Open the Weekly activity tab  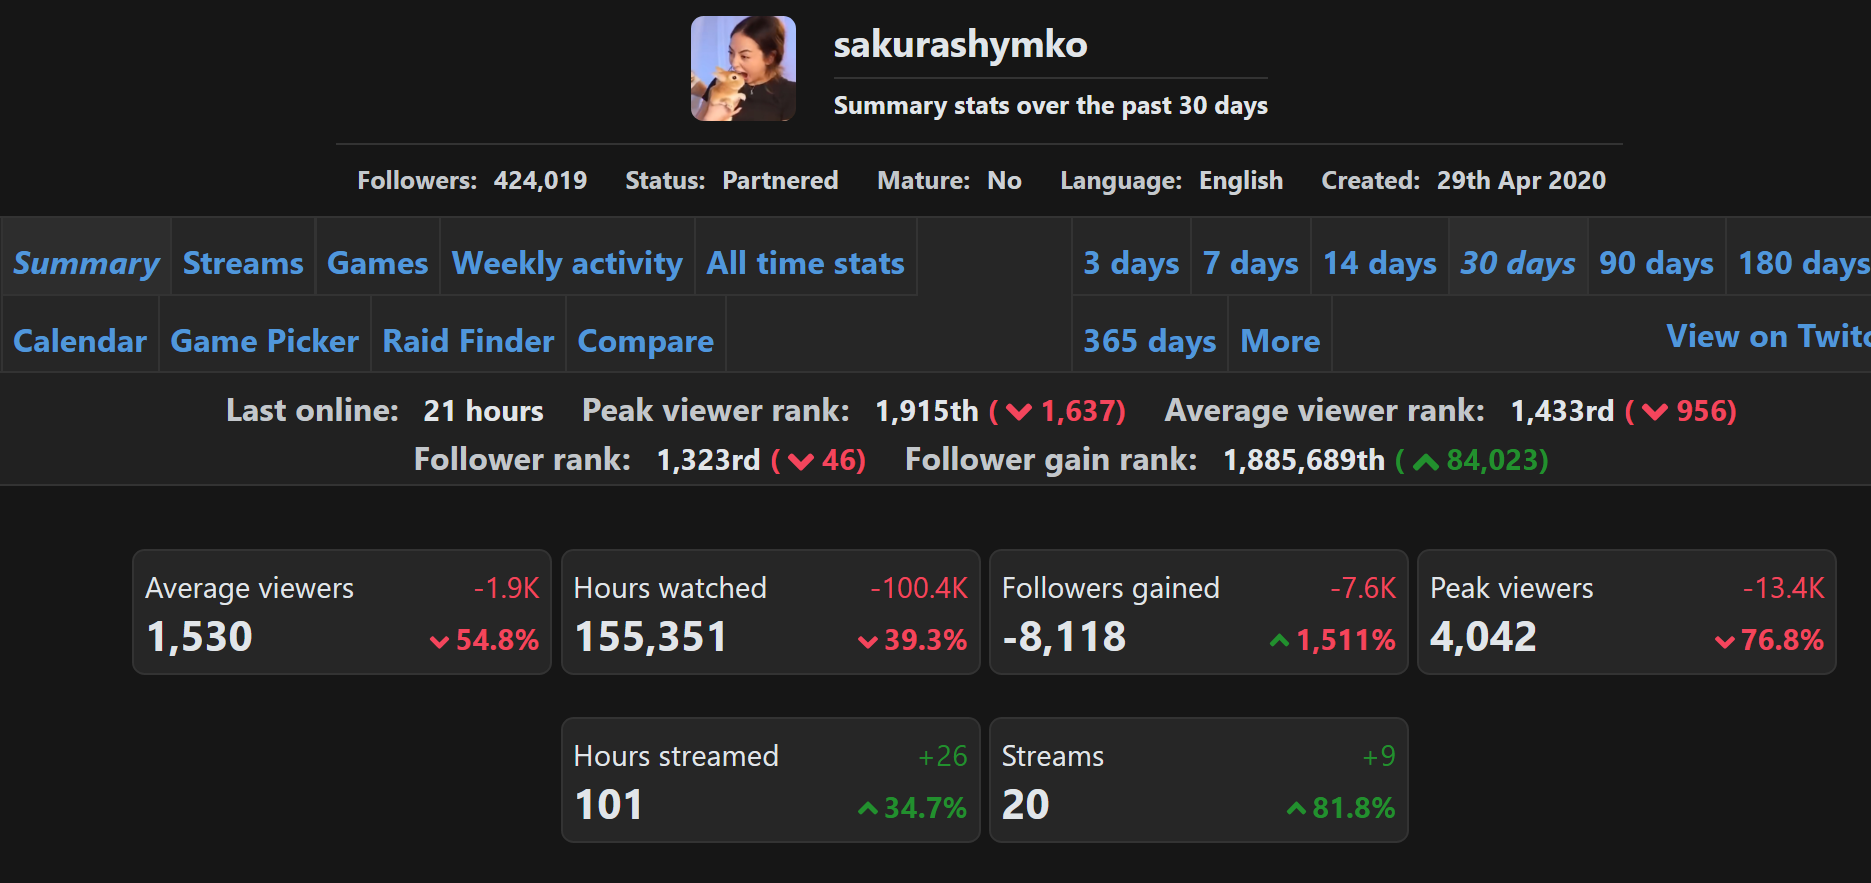[x=567, y=263]
